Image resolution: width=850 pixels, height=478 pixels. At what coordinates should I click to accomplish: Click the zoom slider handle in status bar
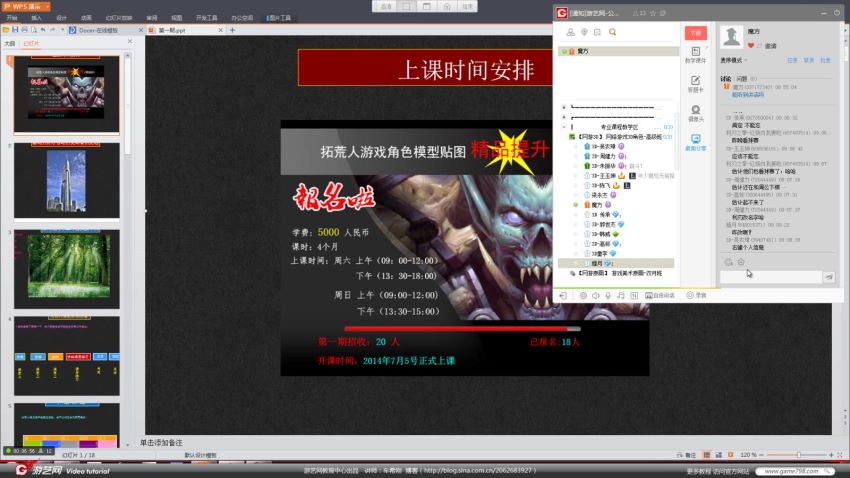(x=798, y=455)
